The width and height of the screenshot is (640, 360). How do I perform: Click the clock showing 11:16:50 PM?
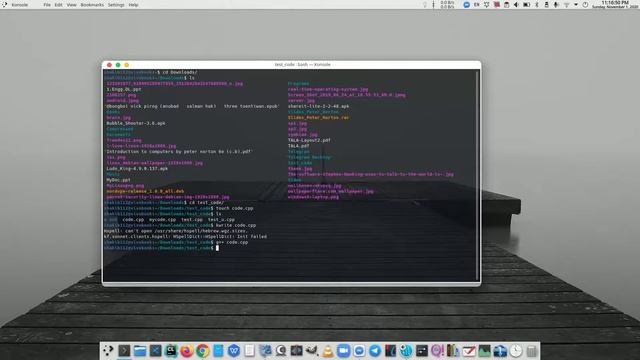click(615, 2)
